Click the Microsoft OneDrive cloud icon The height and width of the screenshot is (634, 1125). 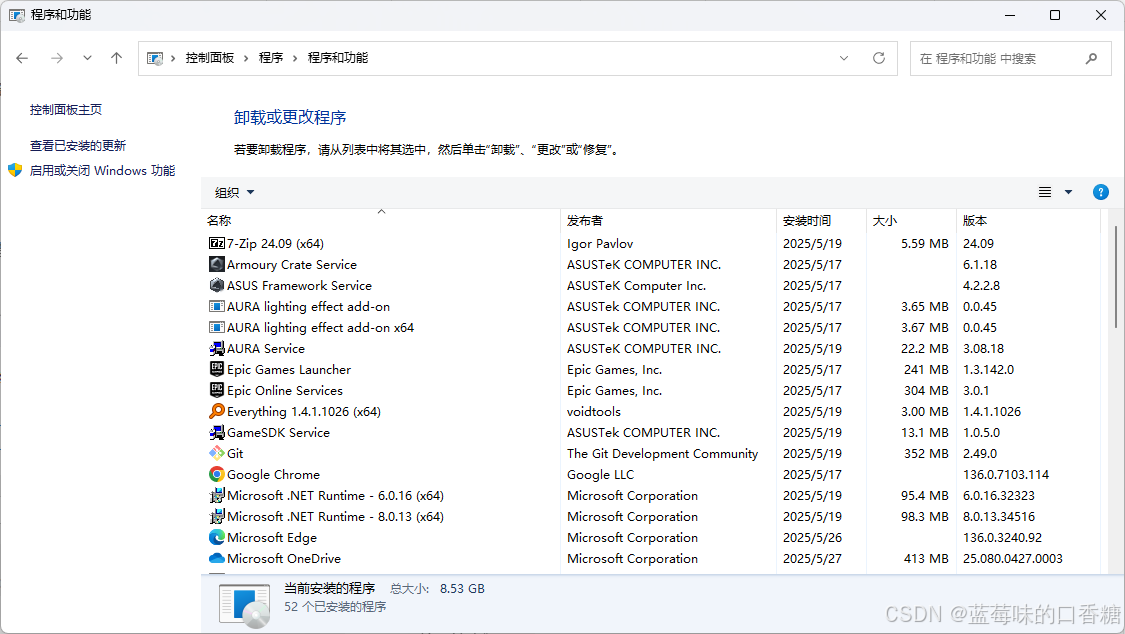point(217,558)
